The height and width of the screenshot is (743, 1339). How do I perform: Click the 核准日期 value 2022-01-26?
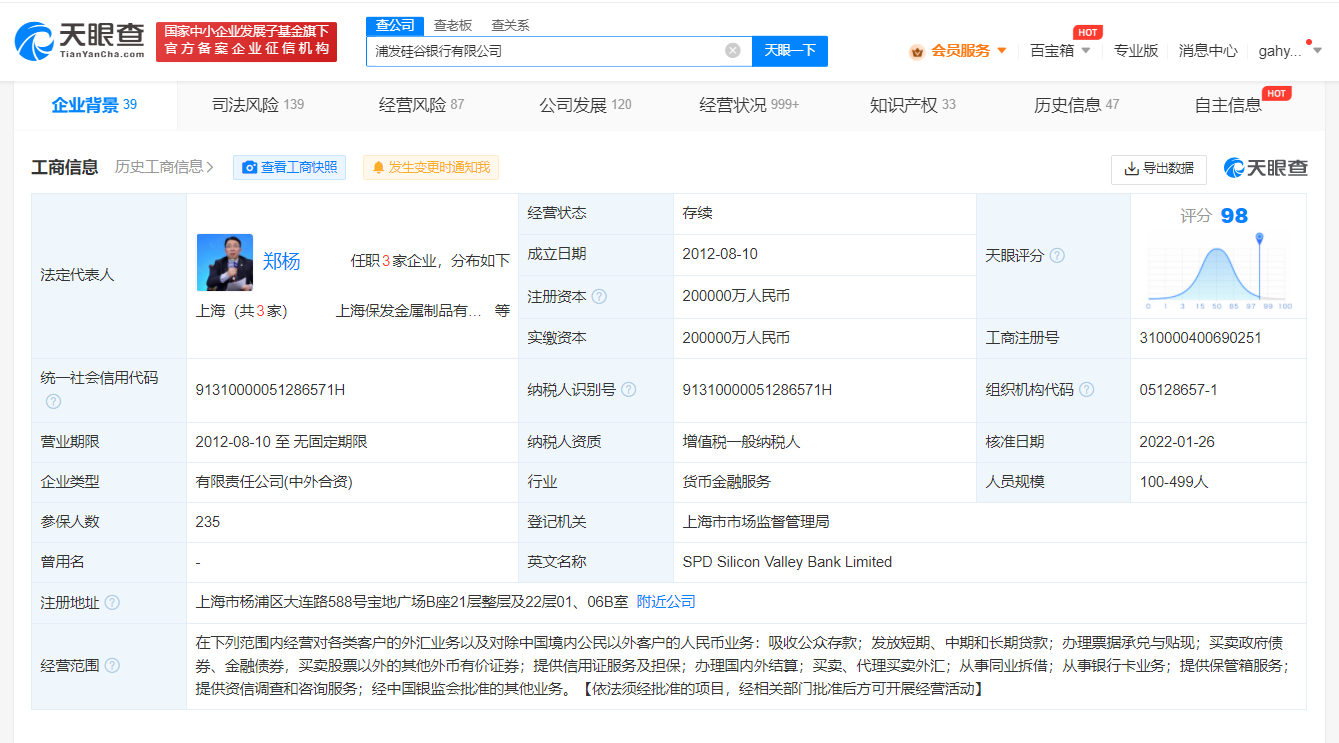tap(1177, 441)
